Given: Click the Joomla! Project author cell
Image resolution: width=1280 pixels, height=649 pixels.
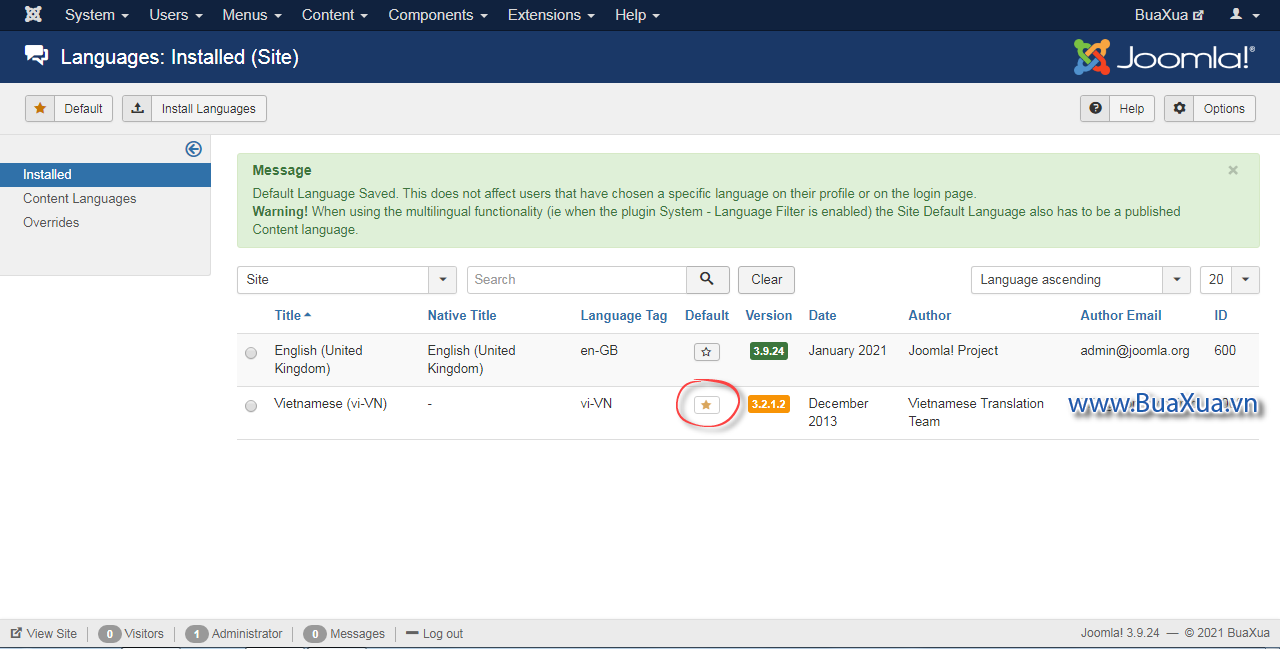Looking at the screenshot, I should click(x=954, y=351).
